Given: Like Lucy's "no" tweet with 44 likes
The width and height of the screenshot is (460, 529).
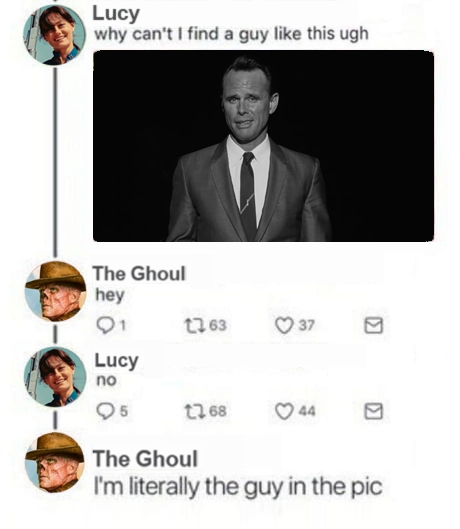Looking at the screenshot, I should [x=284, y=411].
